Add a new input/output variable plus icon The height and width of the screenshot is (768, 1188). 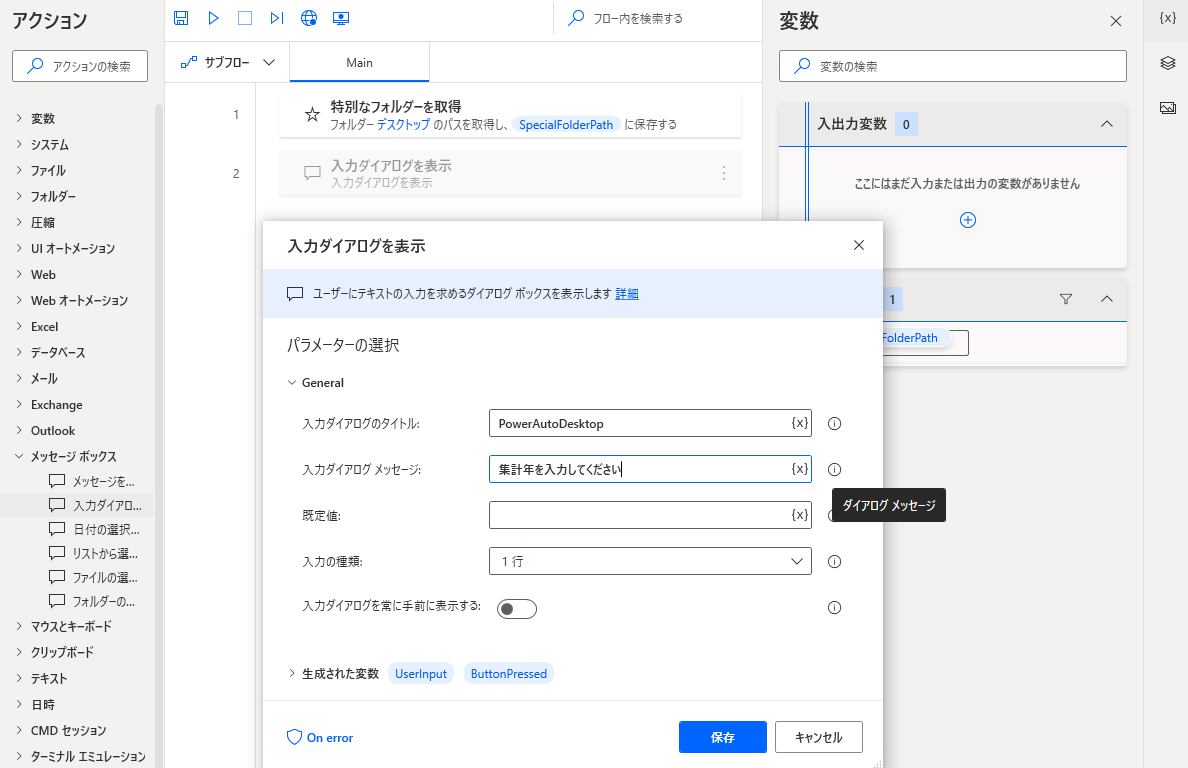click(x=968, y=220)
